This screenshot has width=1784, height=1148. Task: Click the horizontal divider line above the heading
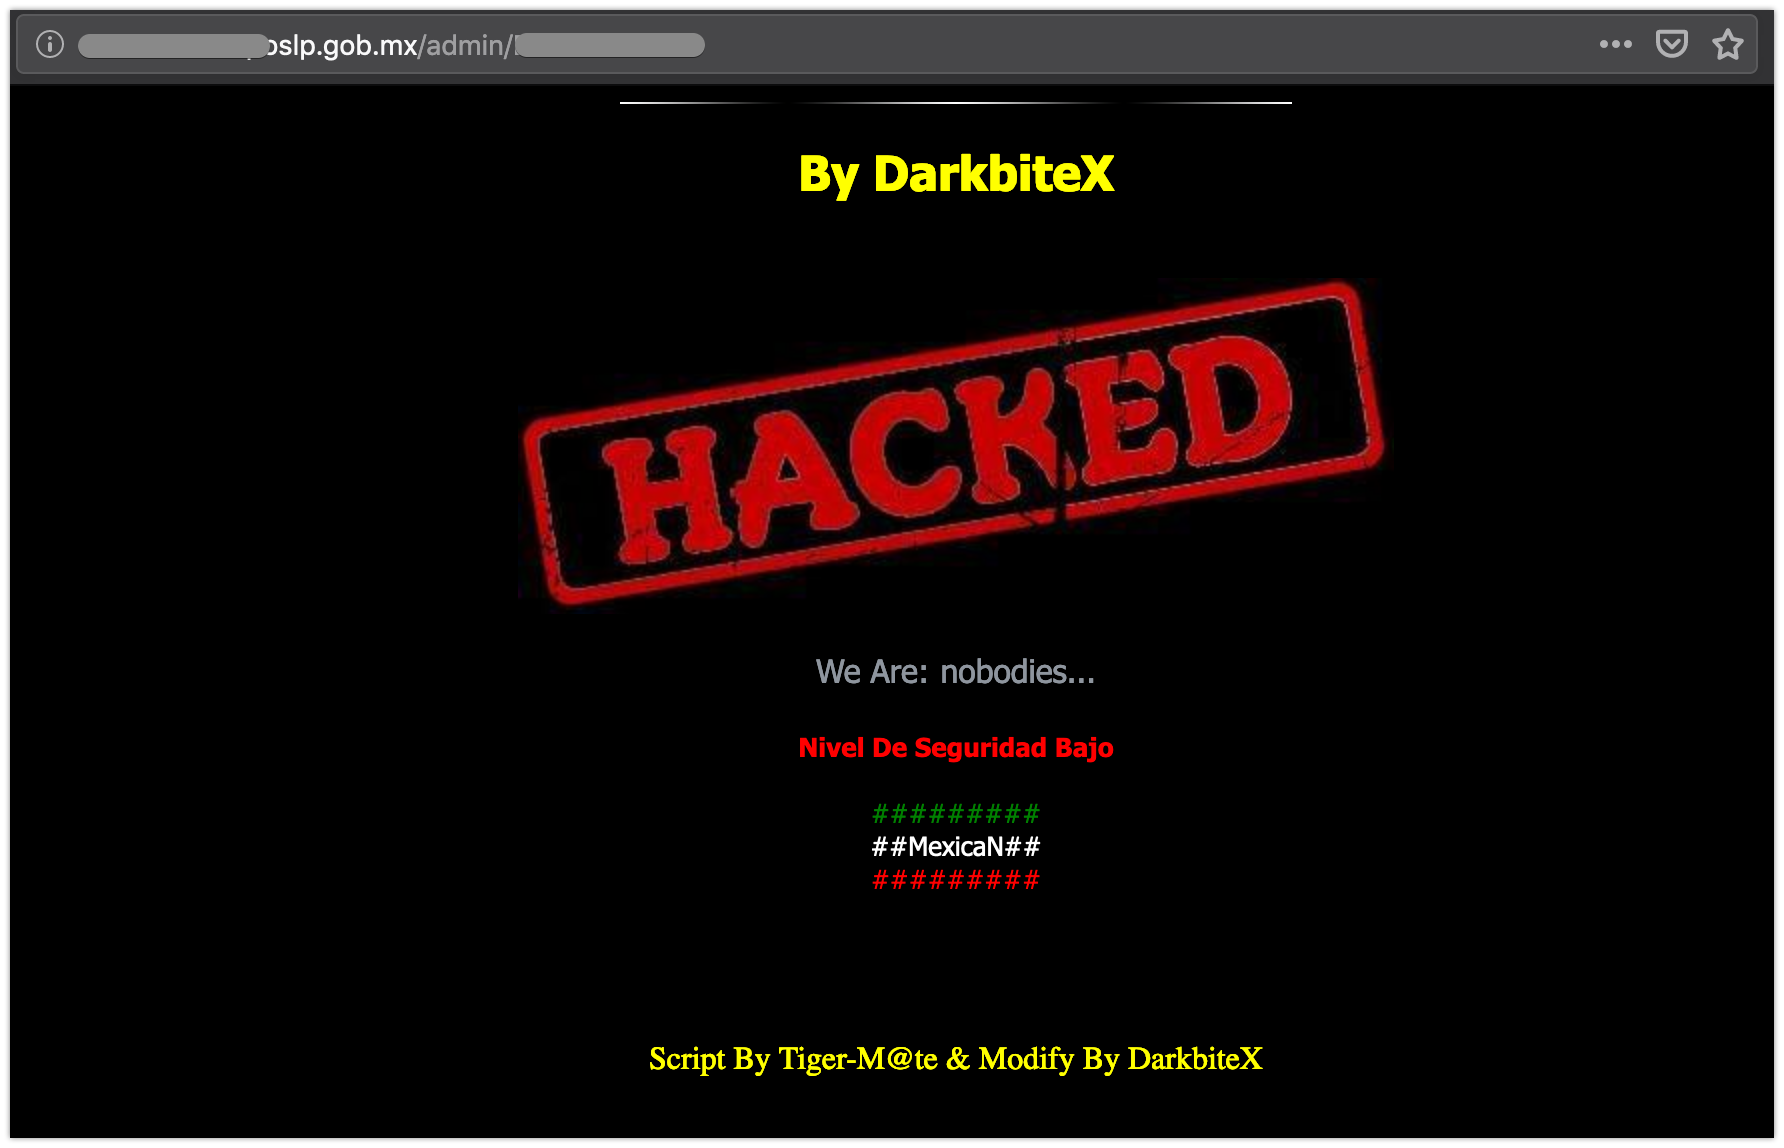[956, 103]
